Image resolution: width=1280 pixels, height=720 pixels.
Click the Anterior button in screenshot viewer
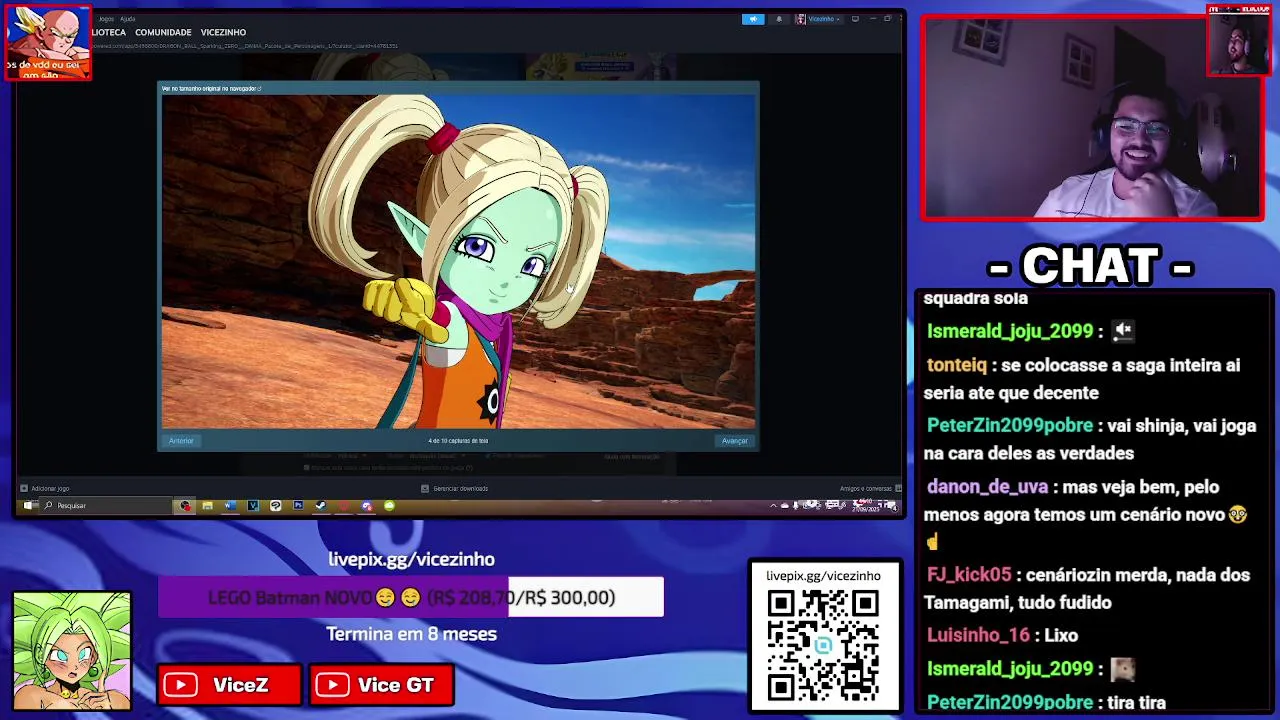pyautogui.click(x=181, y=441)
